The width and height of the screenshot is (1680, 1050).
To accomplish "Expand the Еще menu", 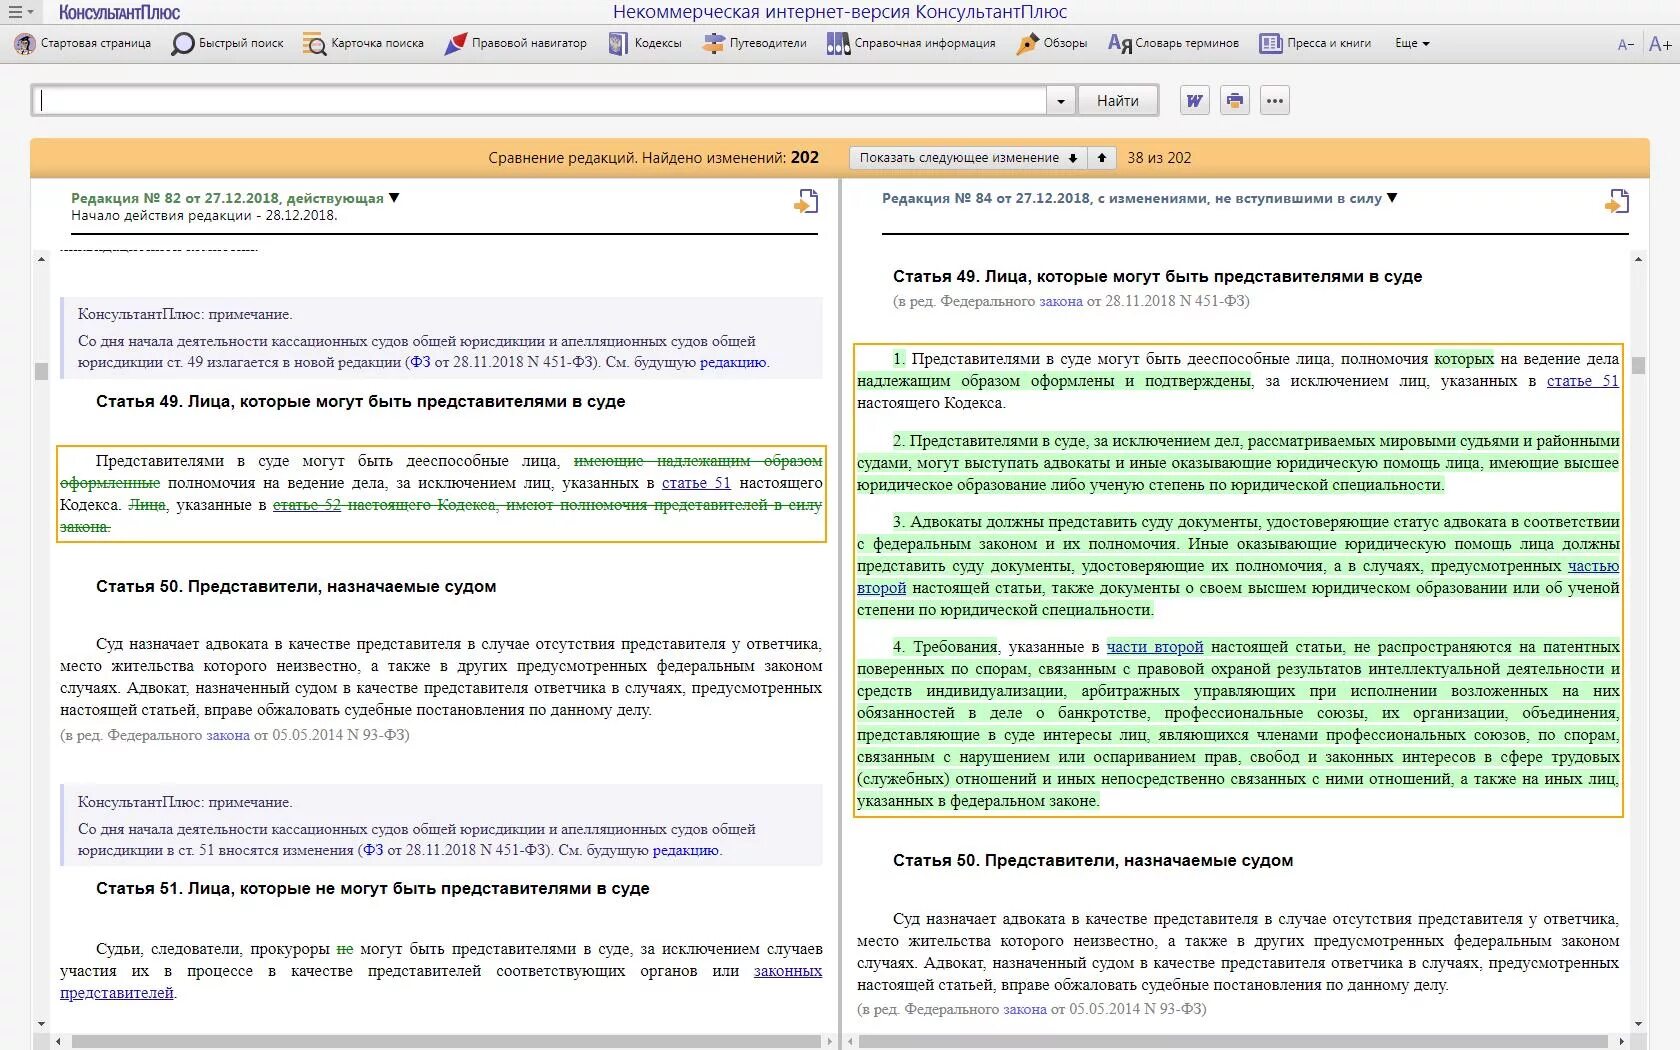I will 1412,43.
